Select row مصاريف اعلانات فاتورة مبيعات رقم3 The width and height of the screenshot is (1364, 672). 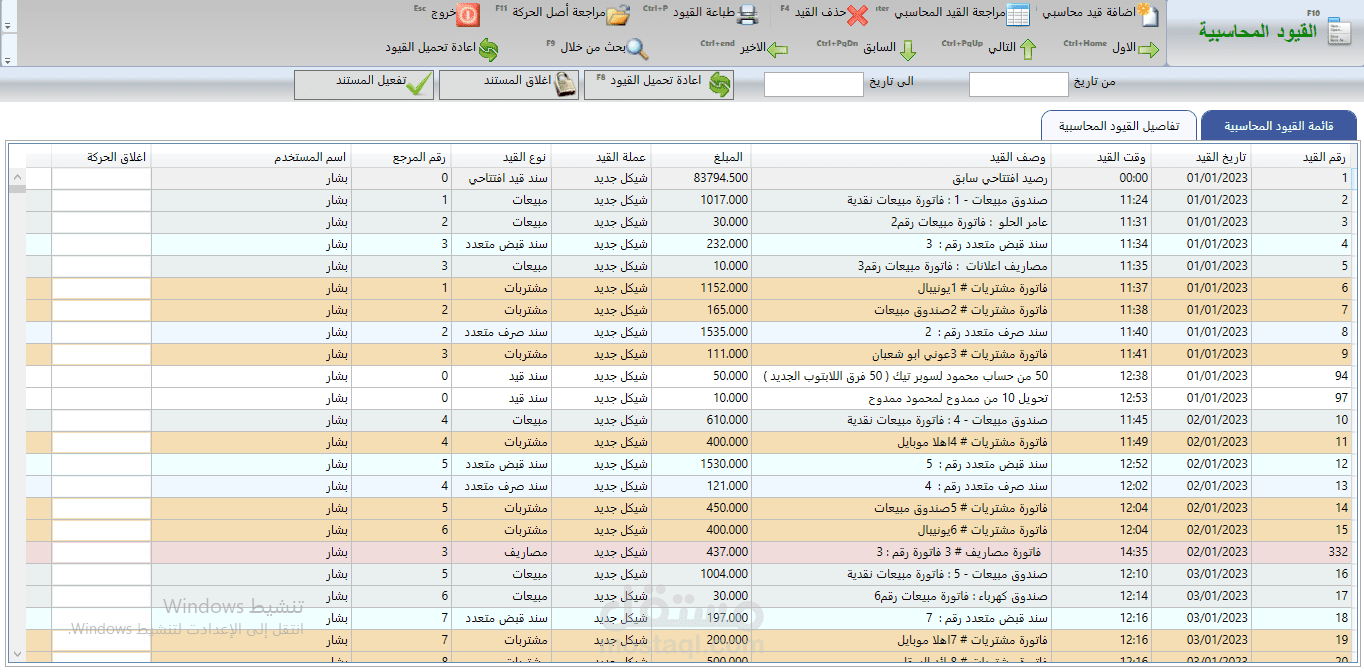tap(688, 266)
